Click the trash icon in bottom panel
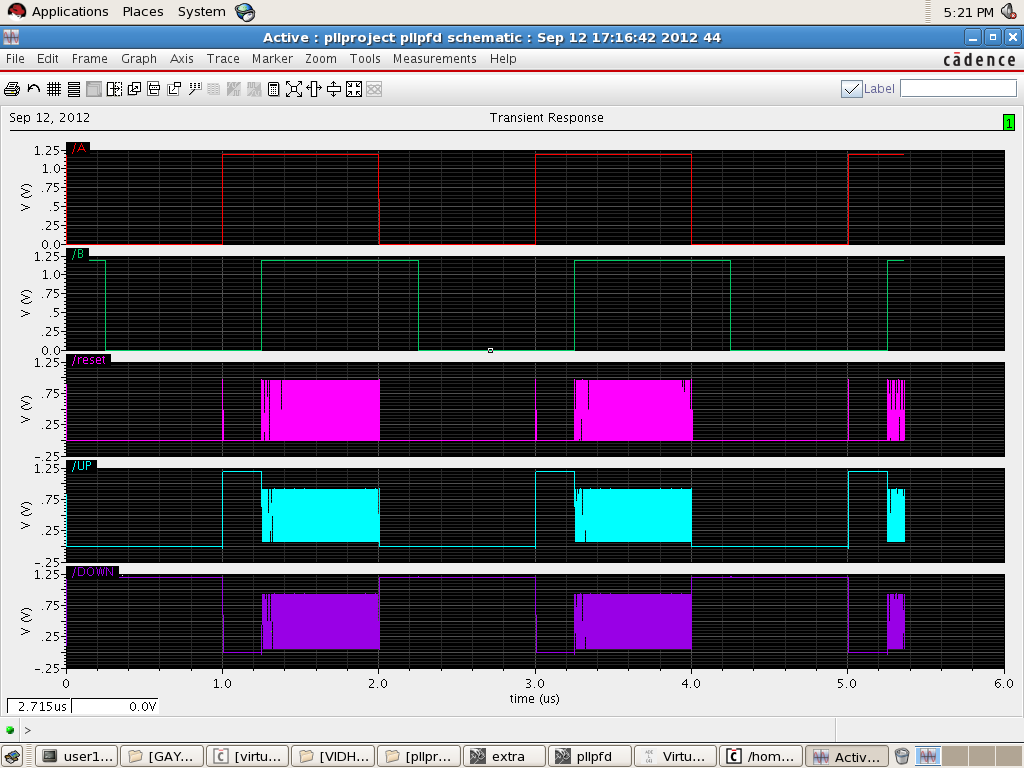Viewport: 1024px width, 768px height. 902,756
